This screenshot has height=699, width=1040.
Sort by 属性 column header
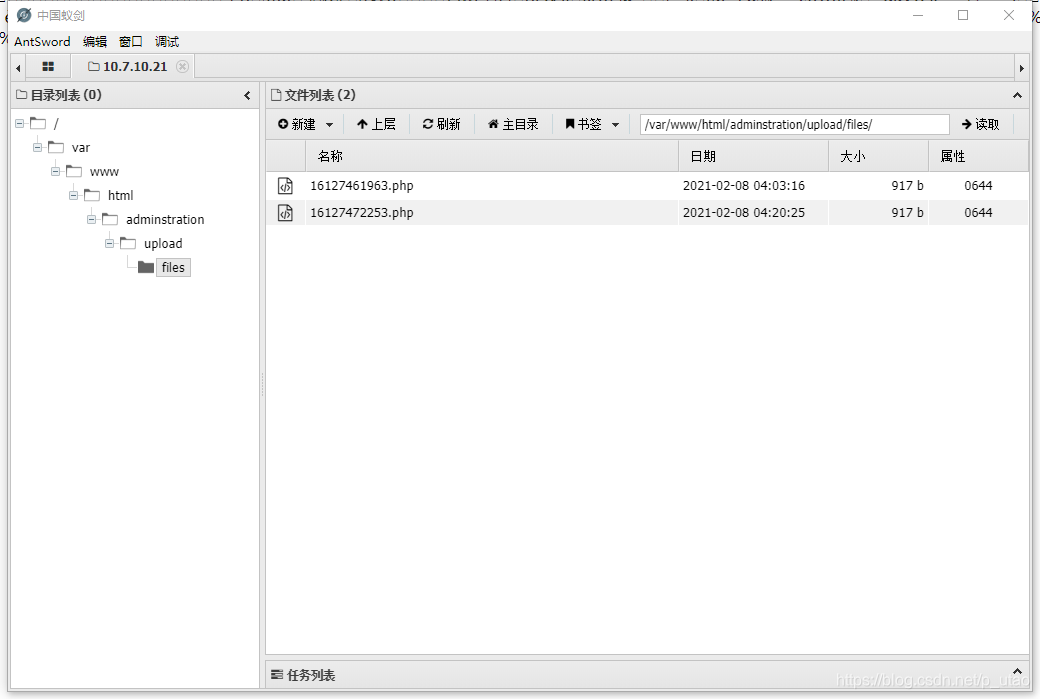[978, 157]
